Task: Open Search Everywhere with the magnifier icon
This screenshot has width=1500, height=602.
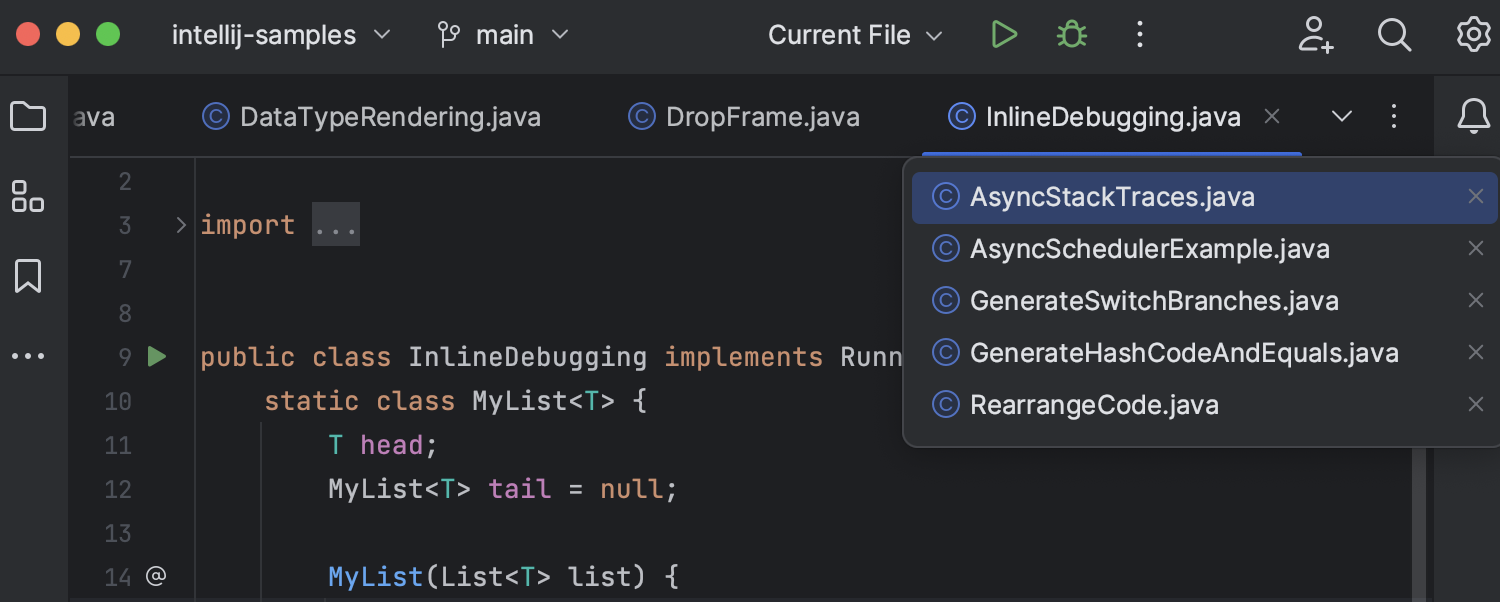Action: (1394, 34)
